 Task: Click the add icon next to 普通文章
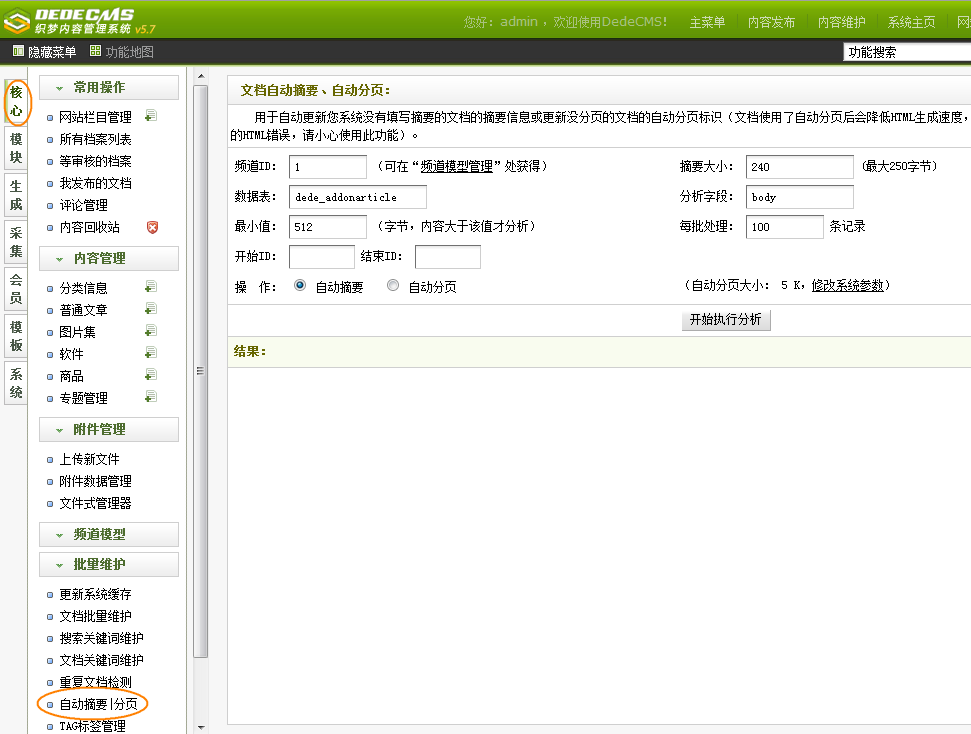coord(151,310)
